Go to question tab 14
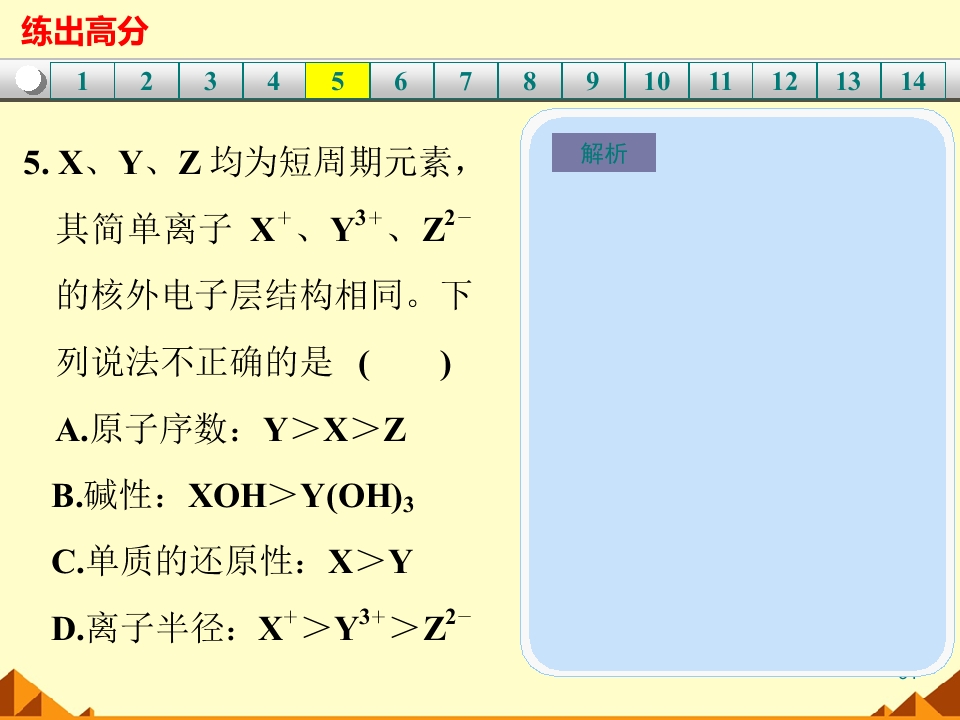Viewport: 960px width, 720px height. coord(913,81)
